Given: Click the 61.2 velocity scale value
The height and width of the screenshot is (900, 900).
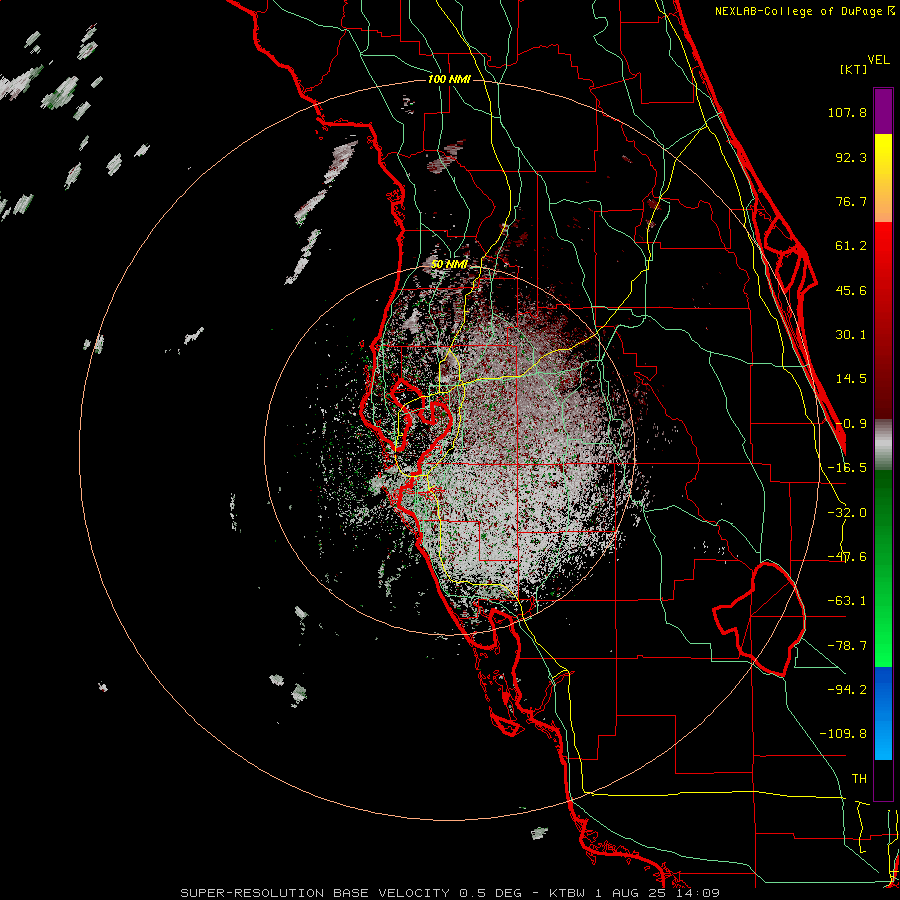Looking at the screenshot, I should point(851,246).
